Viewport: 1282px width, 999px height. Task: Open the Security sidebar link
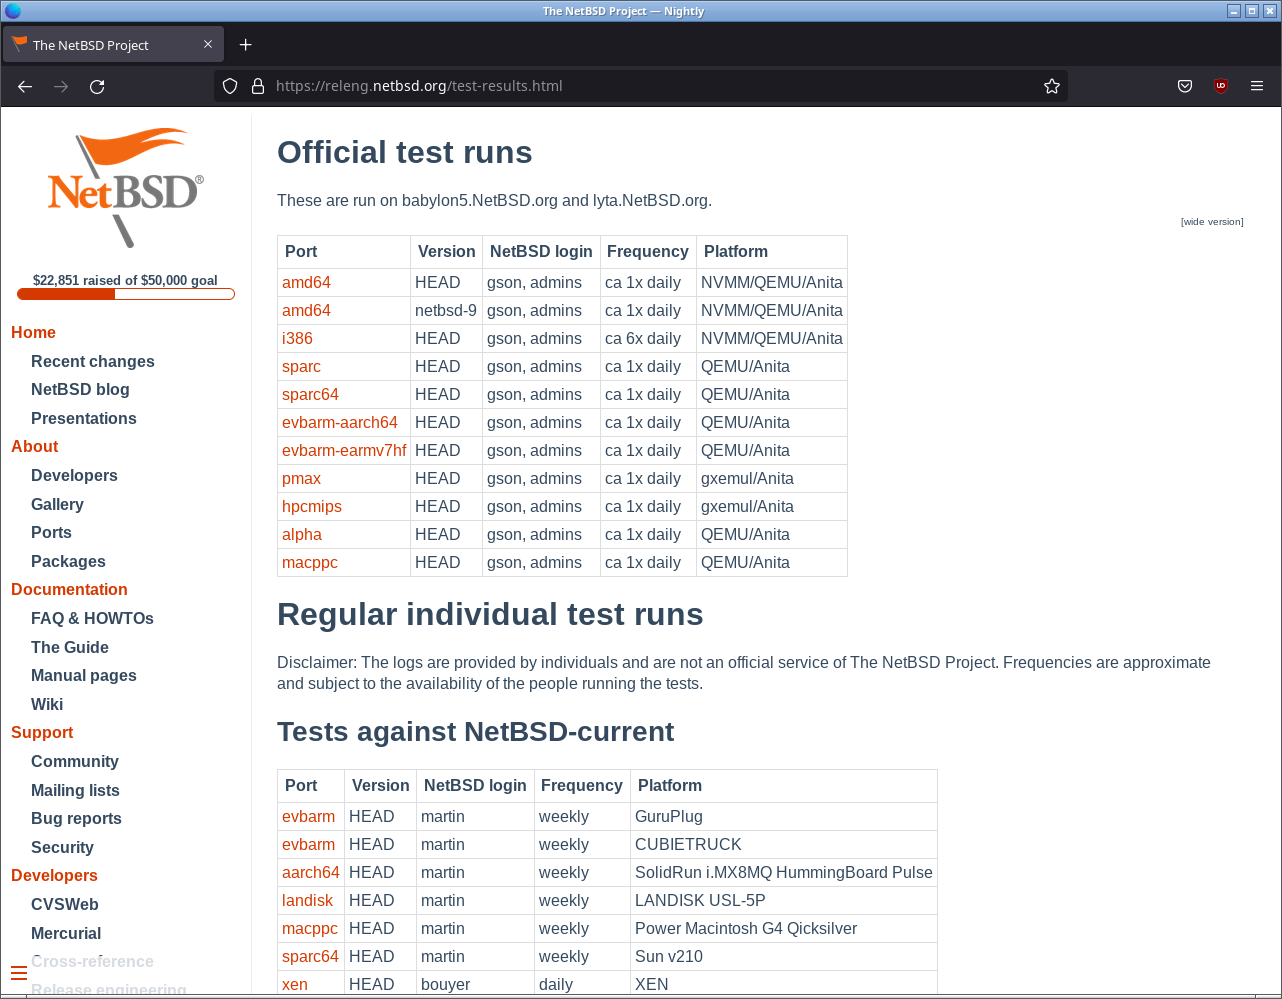(x=62, y=848)
